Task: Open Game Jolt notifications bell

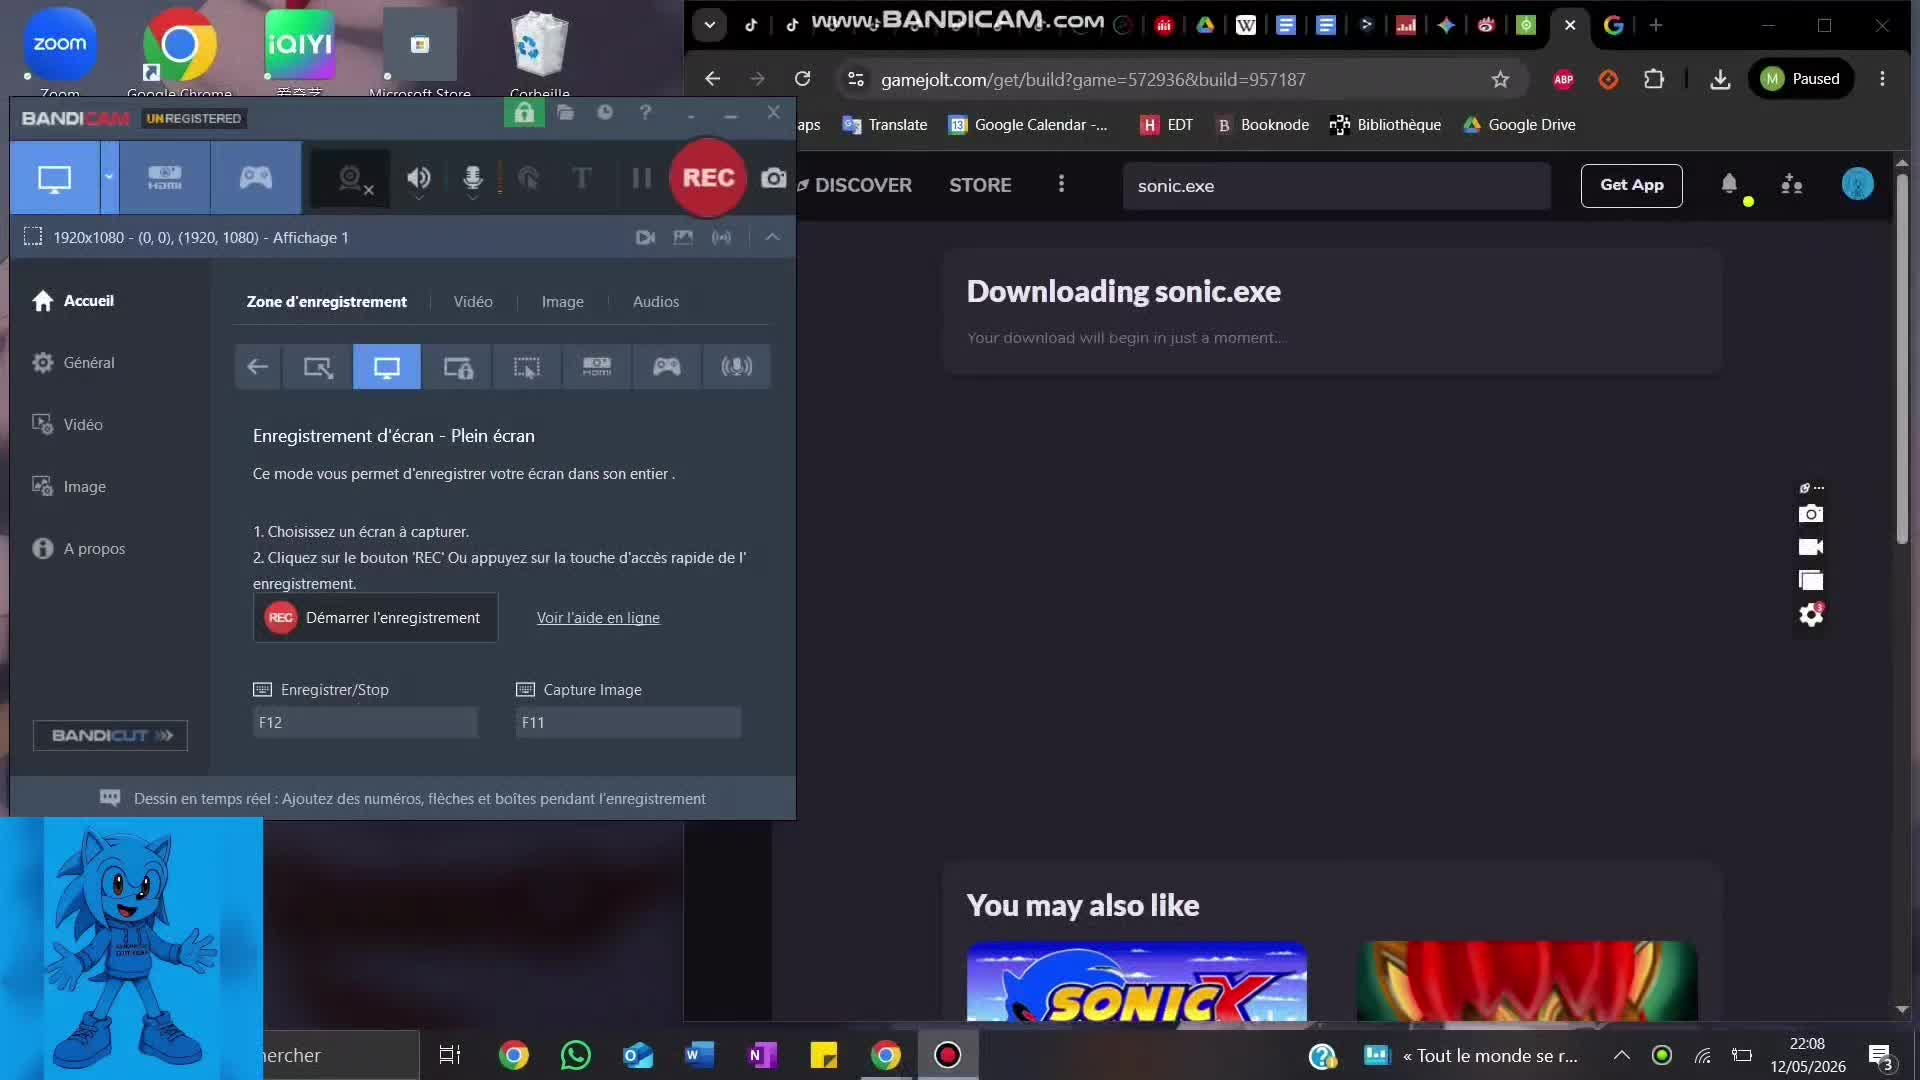Action: (x=1729, y=184)
